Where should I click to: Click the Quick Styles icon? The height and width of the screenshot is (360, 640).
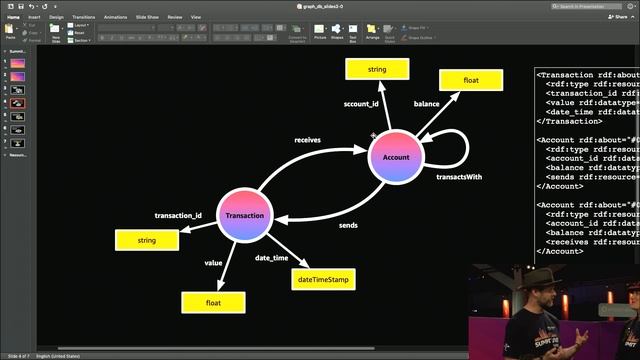[389, 29]
